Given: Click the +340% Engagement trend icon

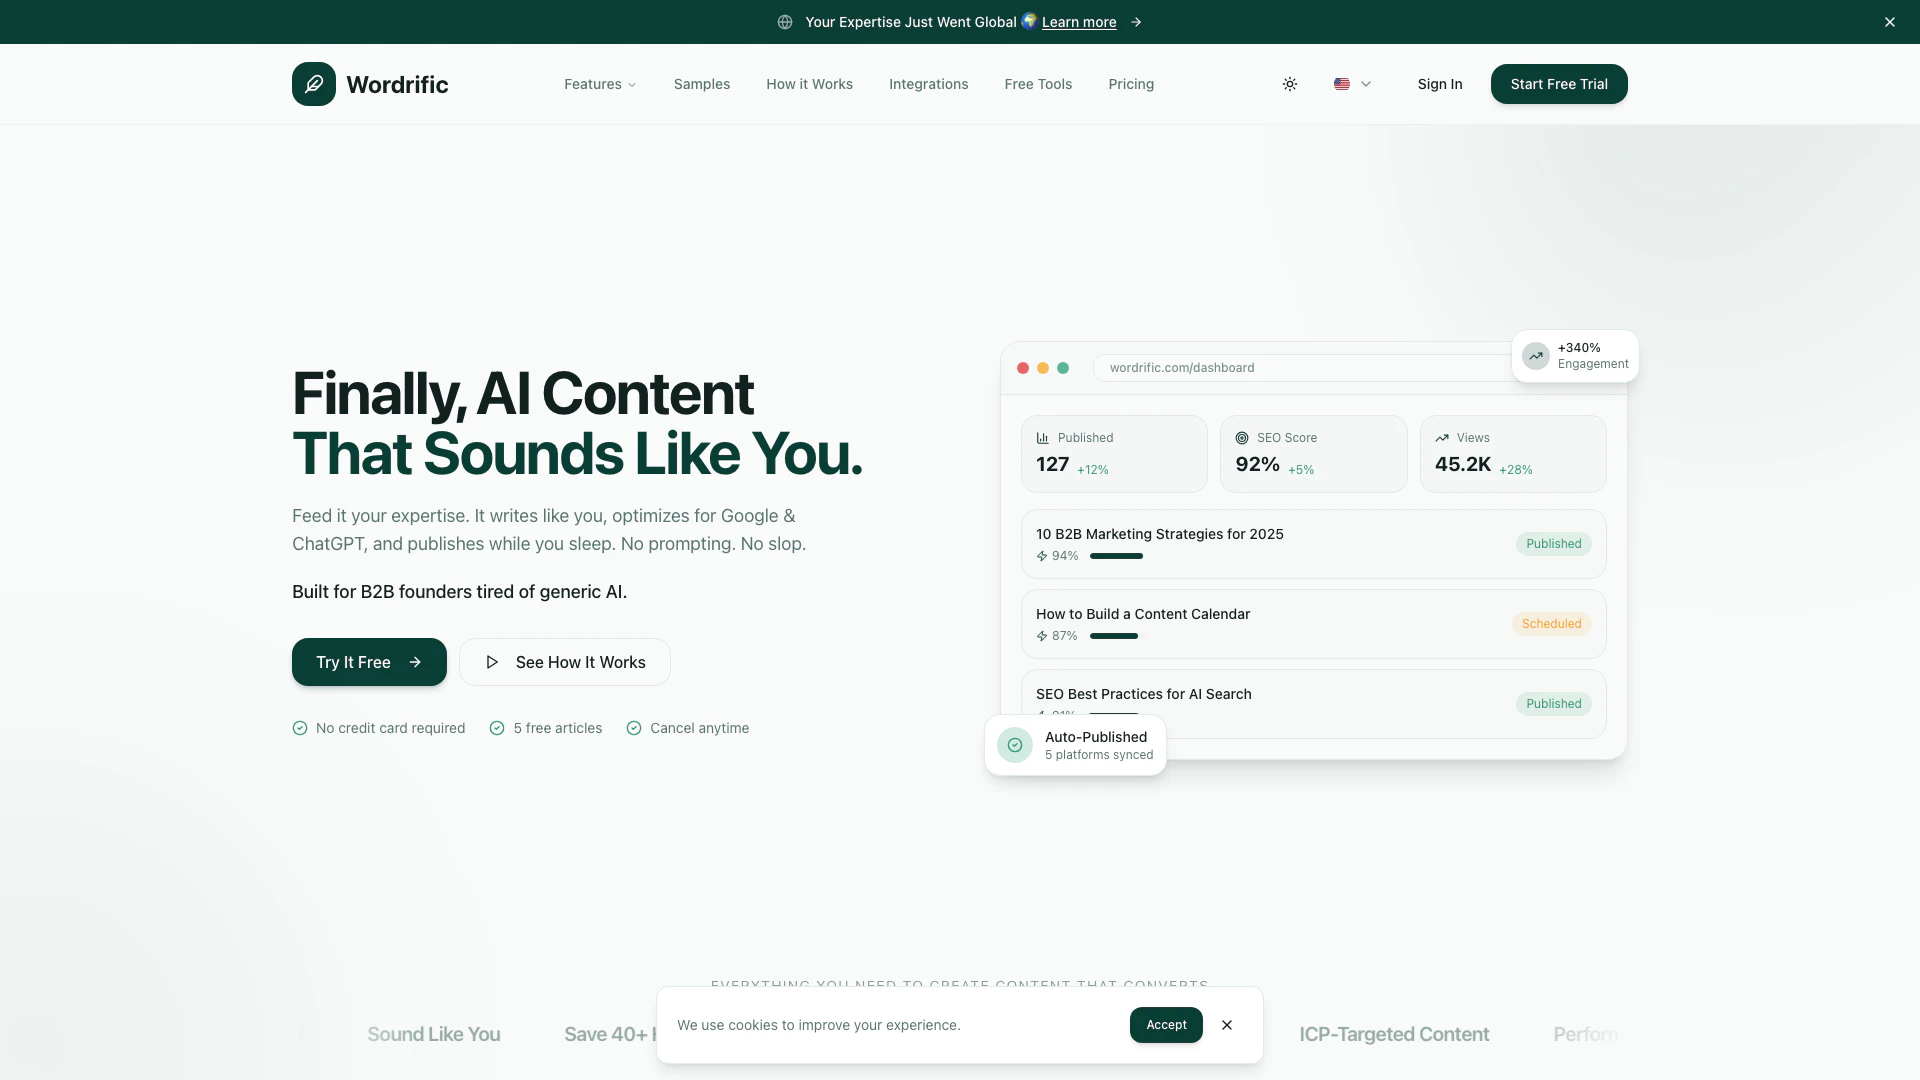Looking at the screenshot, I should pyautogui.click(x=1536, y=356).
